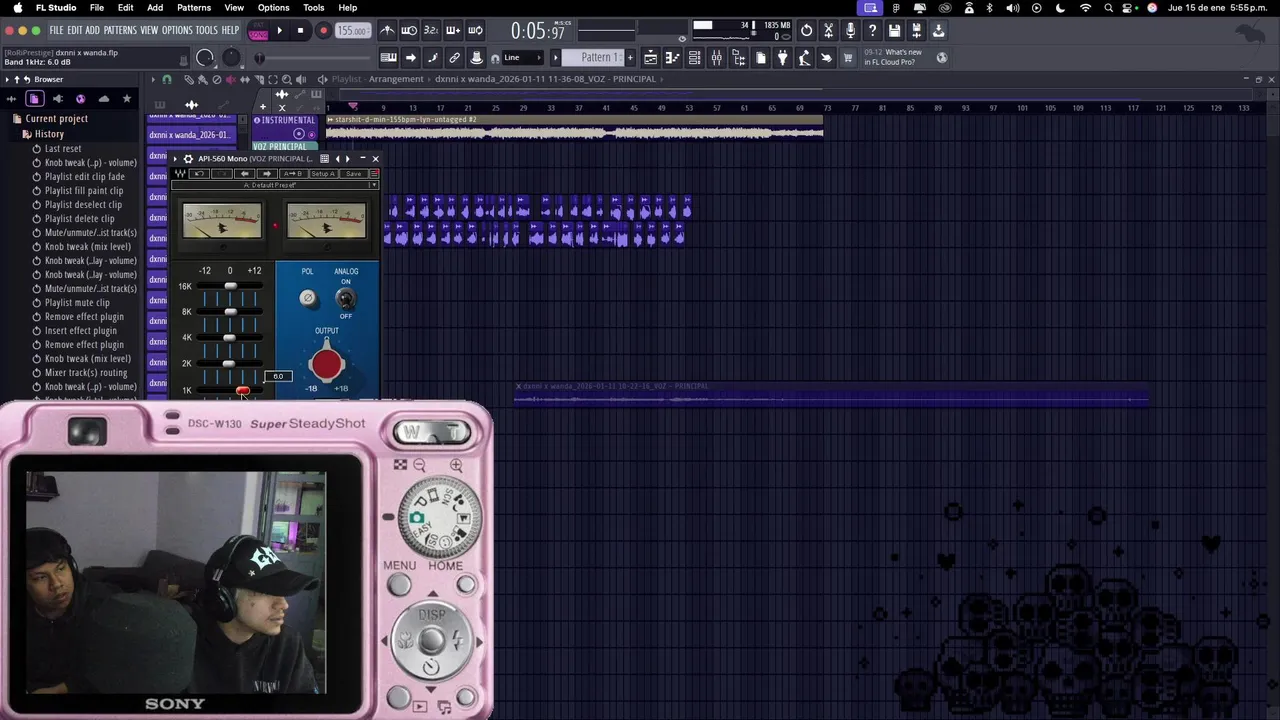Expand API-560 plugin menu arrow
The height and width of the screenshot is (720, 1280).
click(176, 159)
